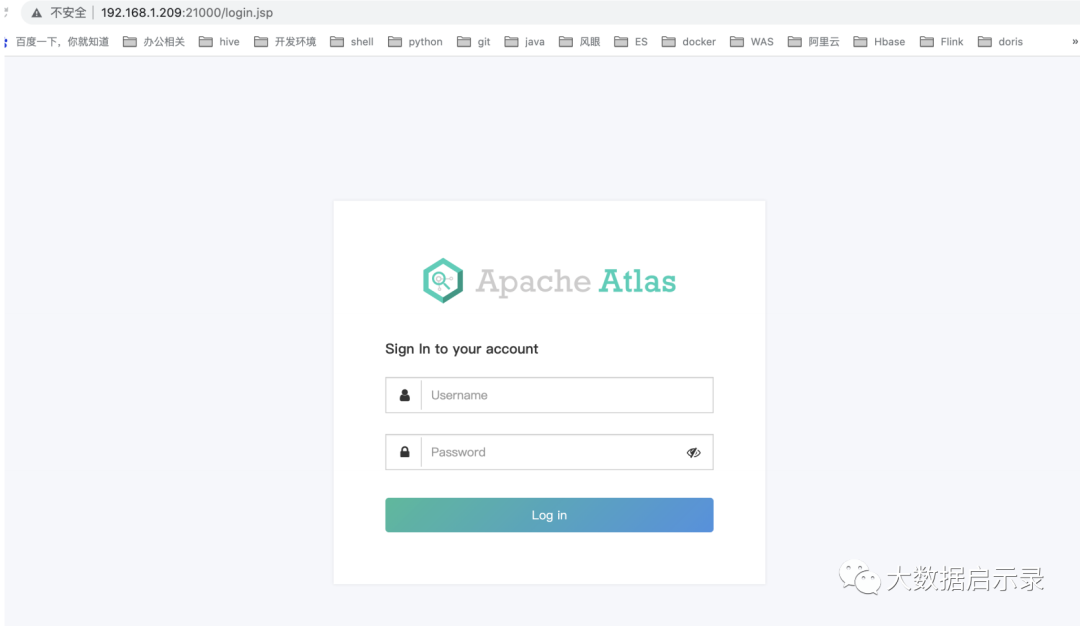Open the doris bookmark folder

point(1000,42)
